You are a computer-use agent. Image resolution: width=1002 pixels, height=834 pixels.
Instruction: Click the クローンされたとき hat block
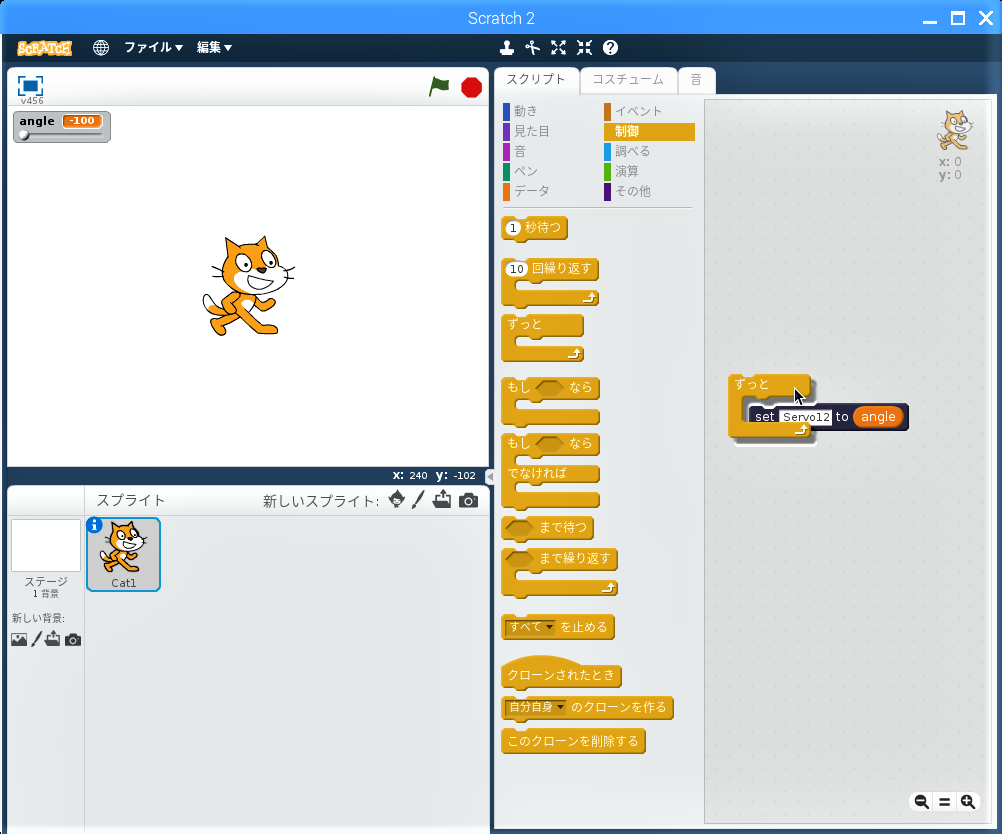(x=561, y=675)
